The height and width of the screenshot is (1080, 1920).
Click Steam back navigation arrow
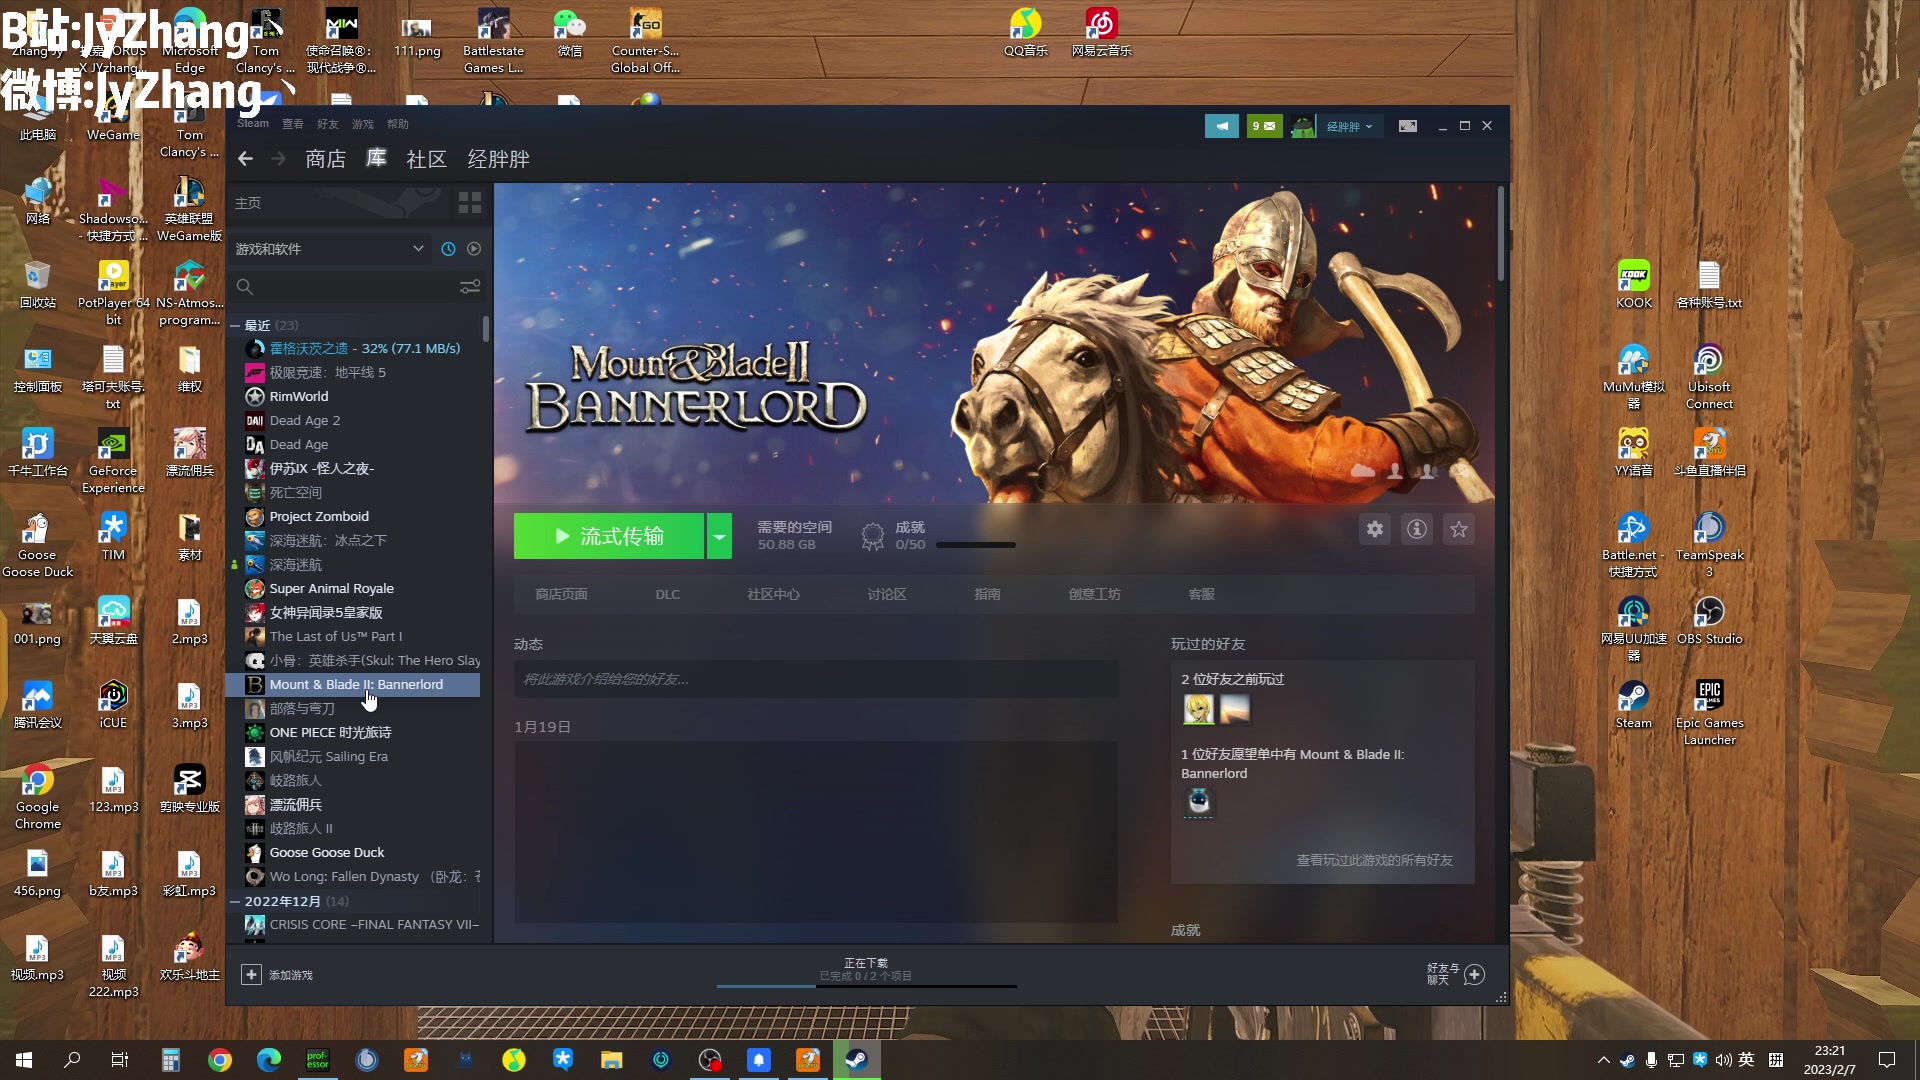(x=245, y=159)
